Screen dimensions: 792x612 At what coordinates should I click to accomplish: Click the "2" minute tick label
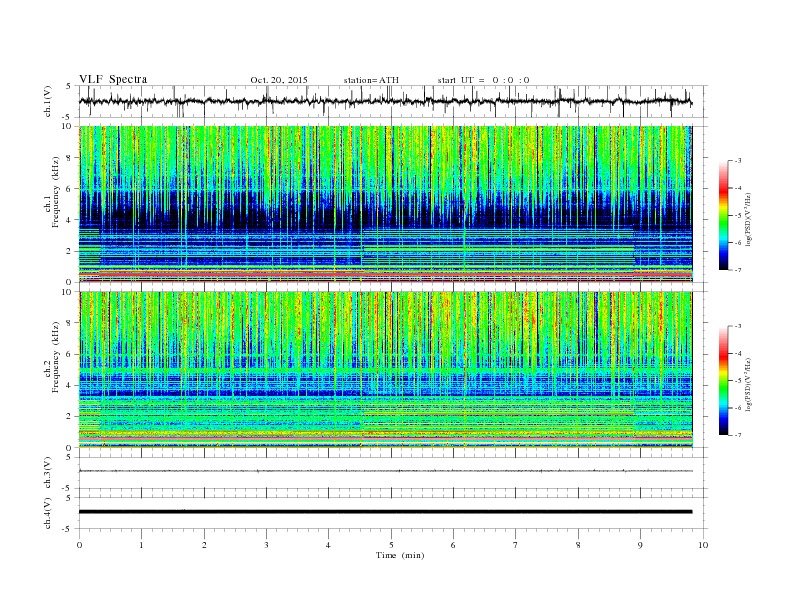pos(204,545)
